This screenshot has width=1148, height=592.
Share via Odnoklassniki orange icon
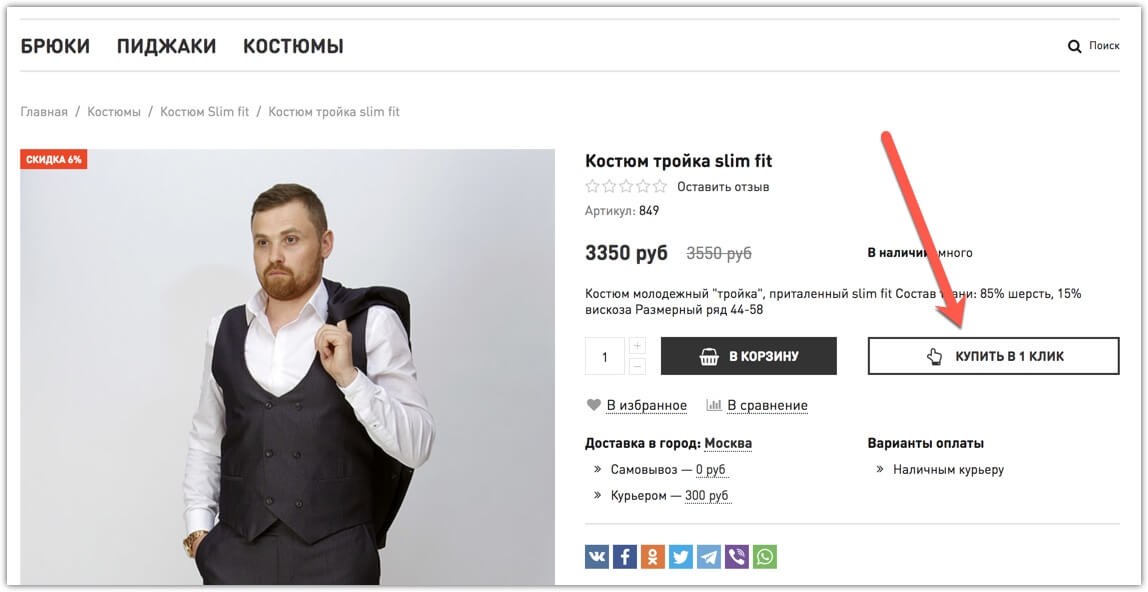tap(652, 557)
